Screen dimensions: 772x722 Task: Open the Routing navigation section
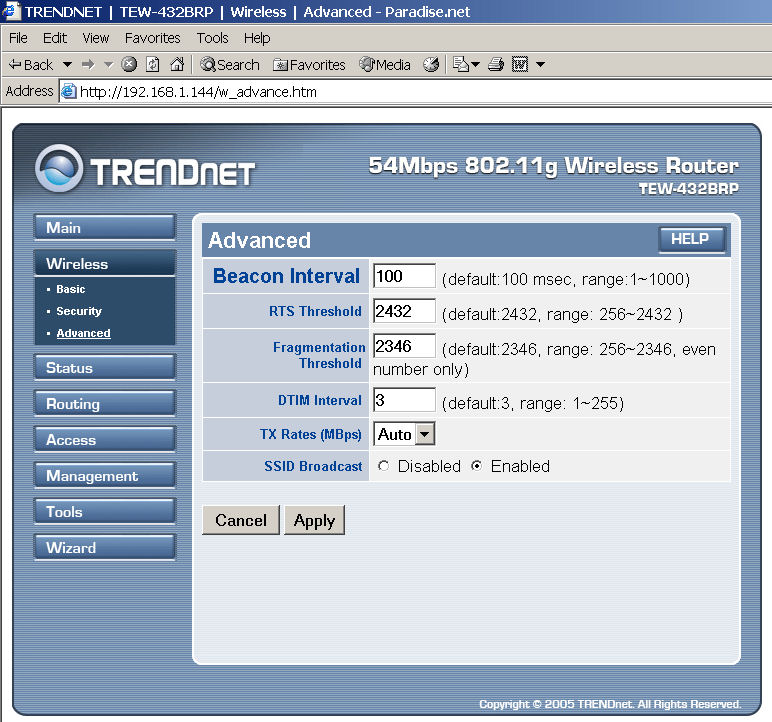pyautogui.click(x=104, y=404)
